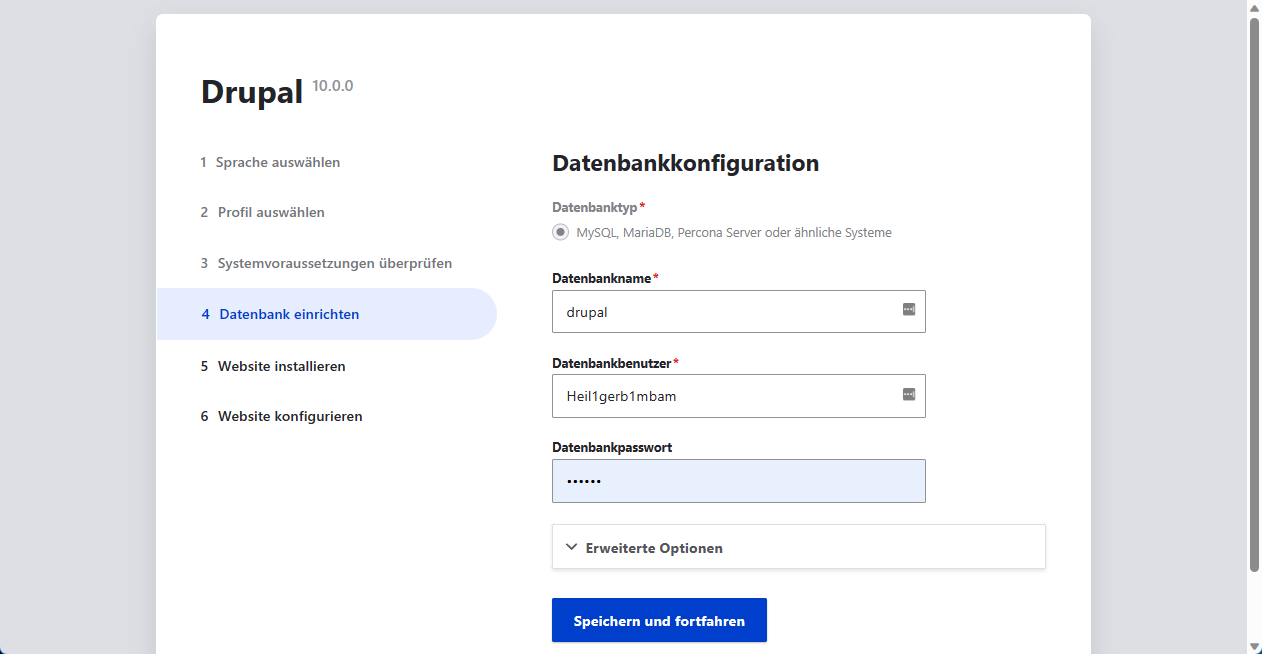The width and height of the screenshot is (1262, 654).
Task: Select the highlighted Datenbank einrichten step
Action: (288, 313)
